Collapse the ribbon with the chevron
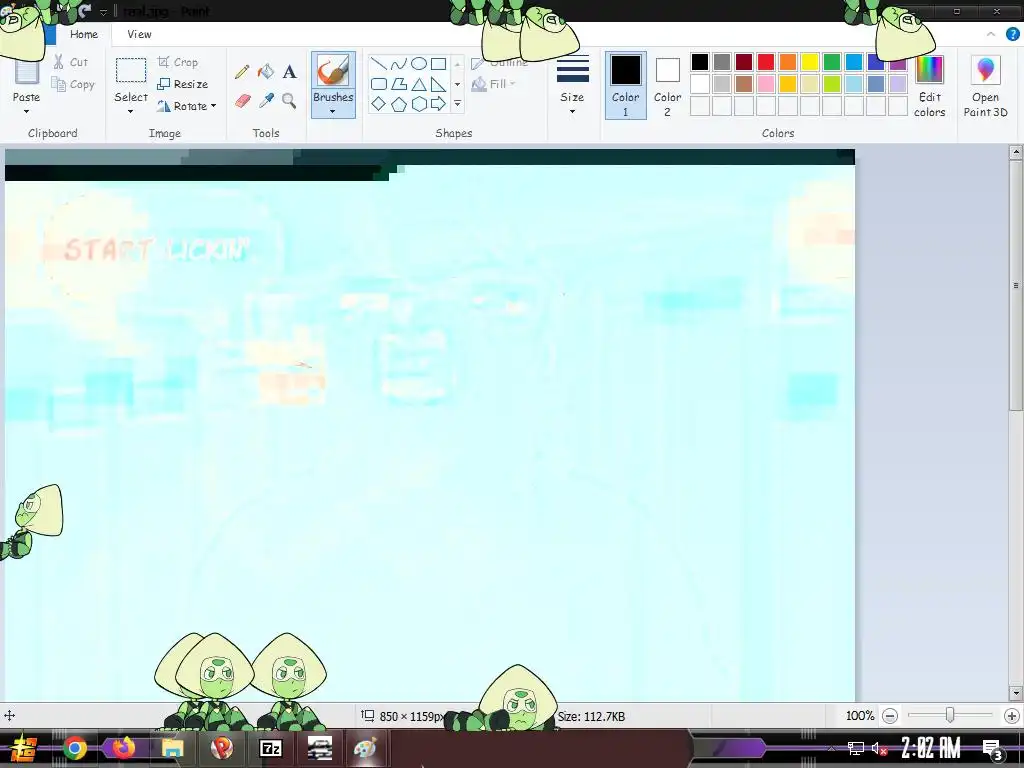 tap(991, 34)
